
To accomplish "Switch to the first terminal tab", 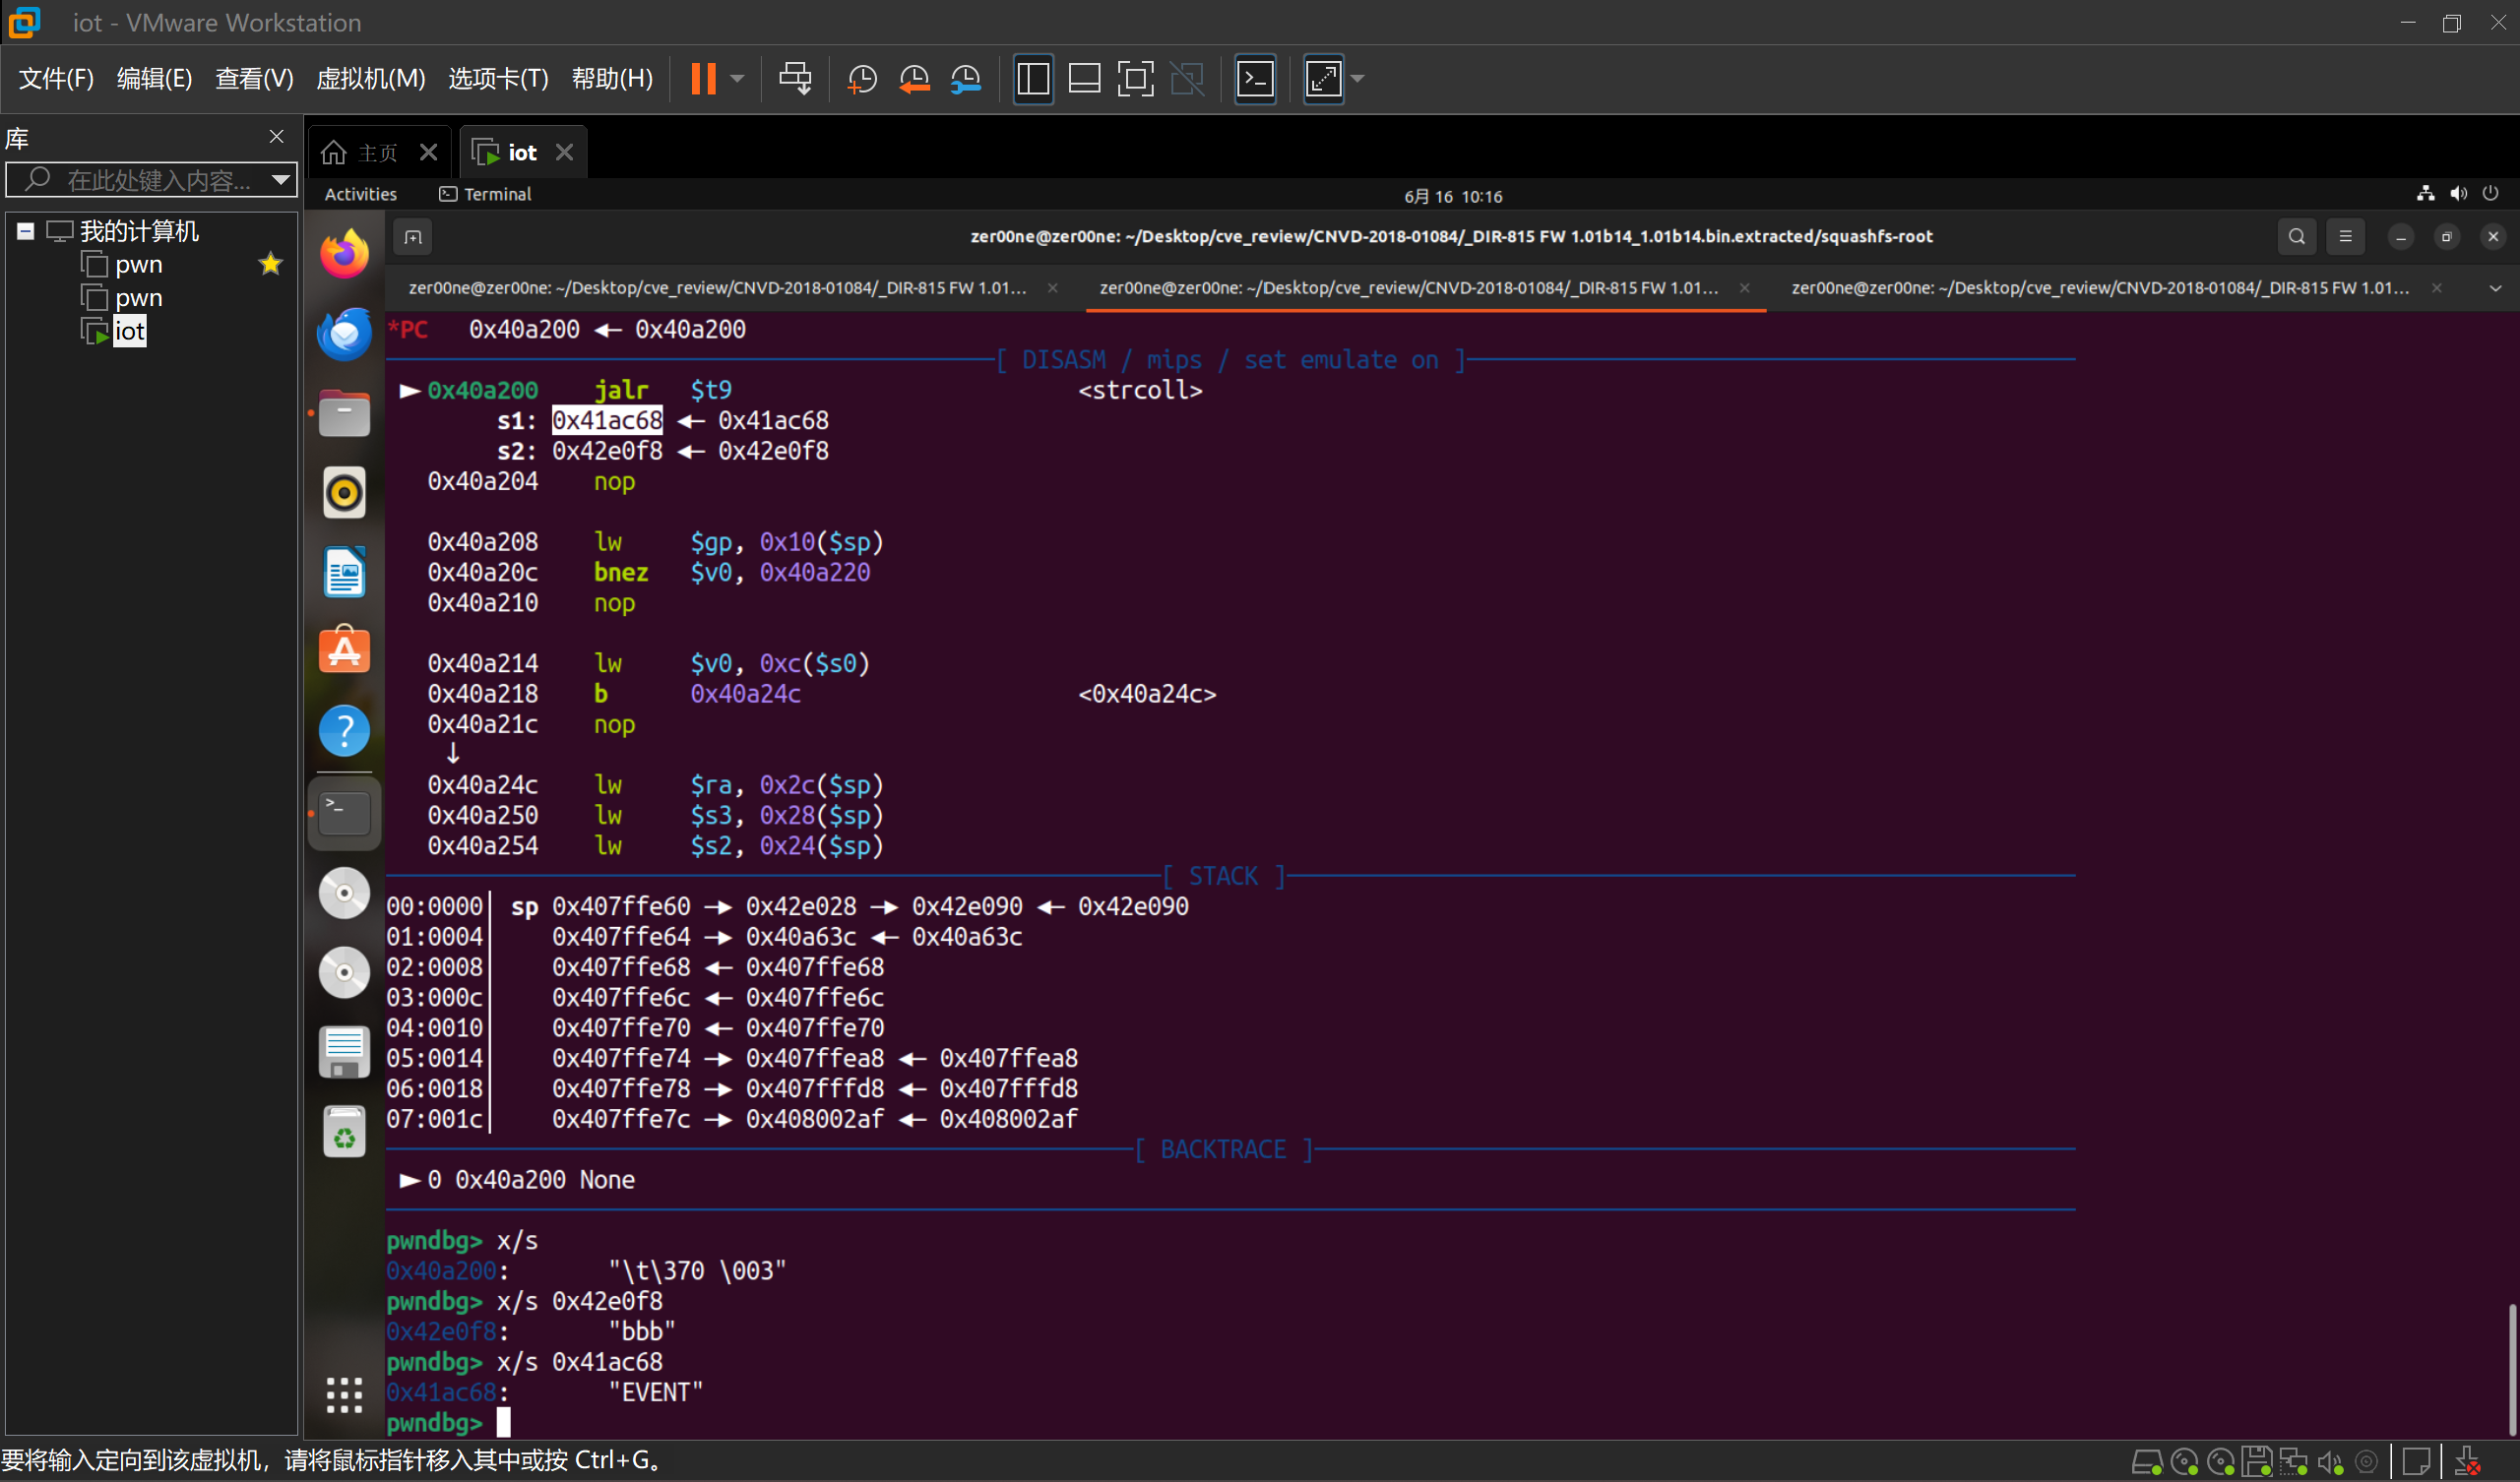I will coord(718,288).
